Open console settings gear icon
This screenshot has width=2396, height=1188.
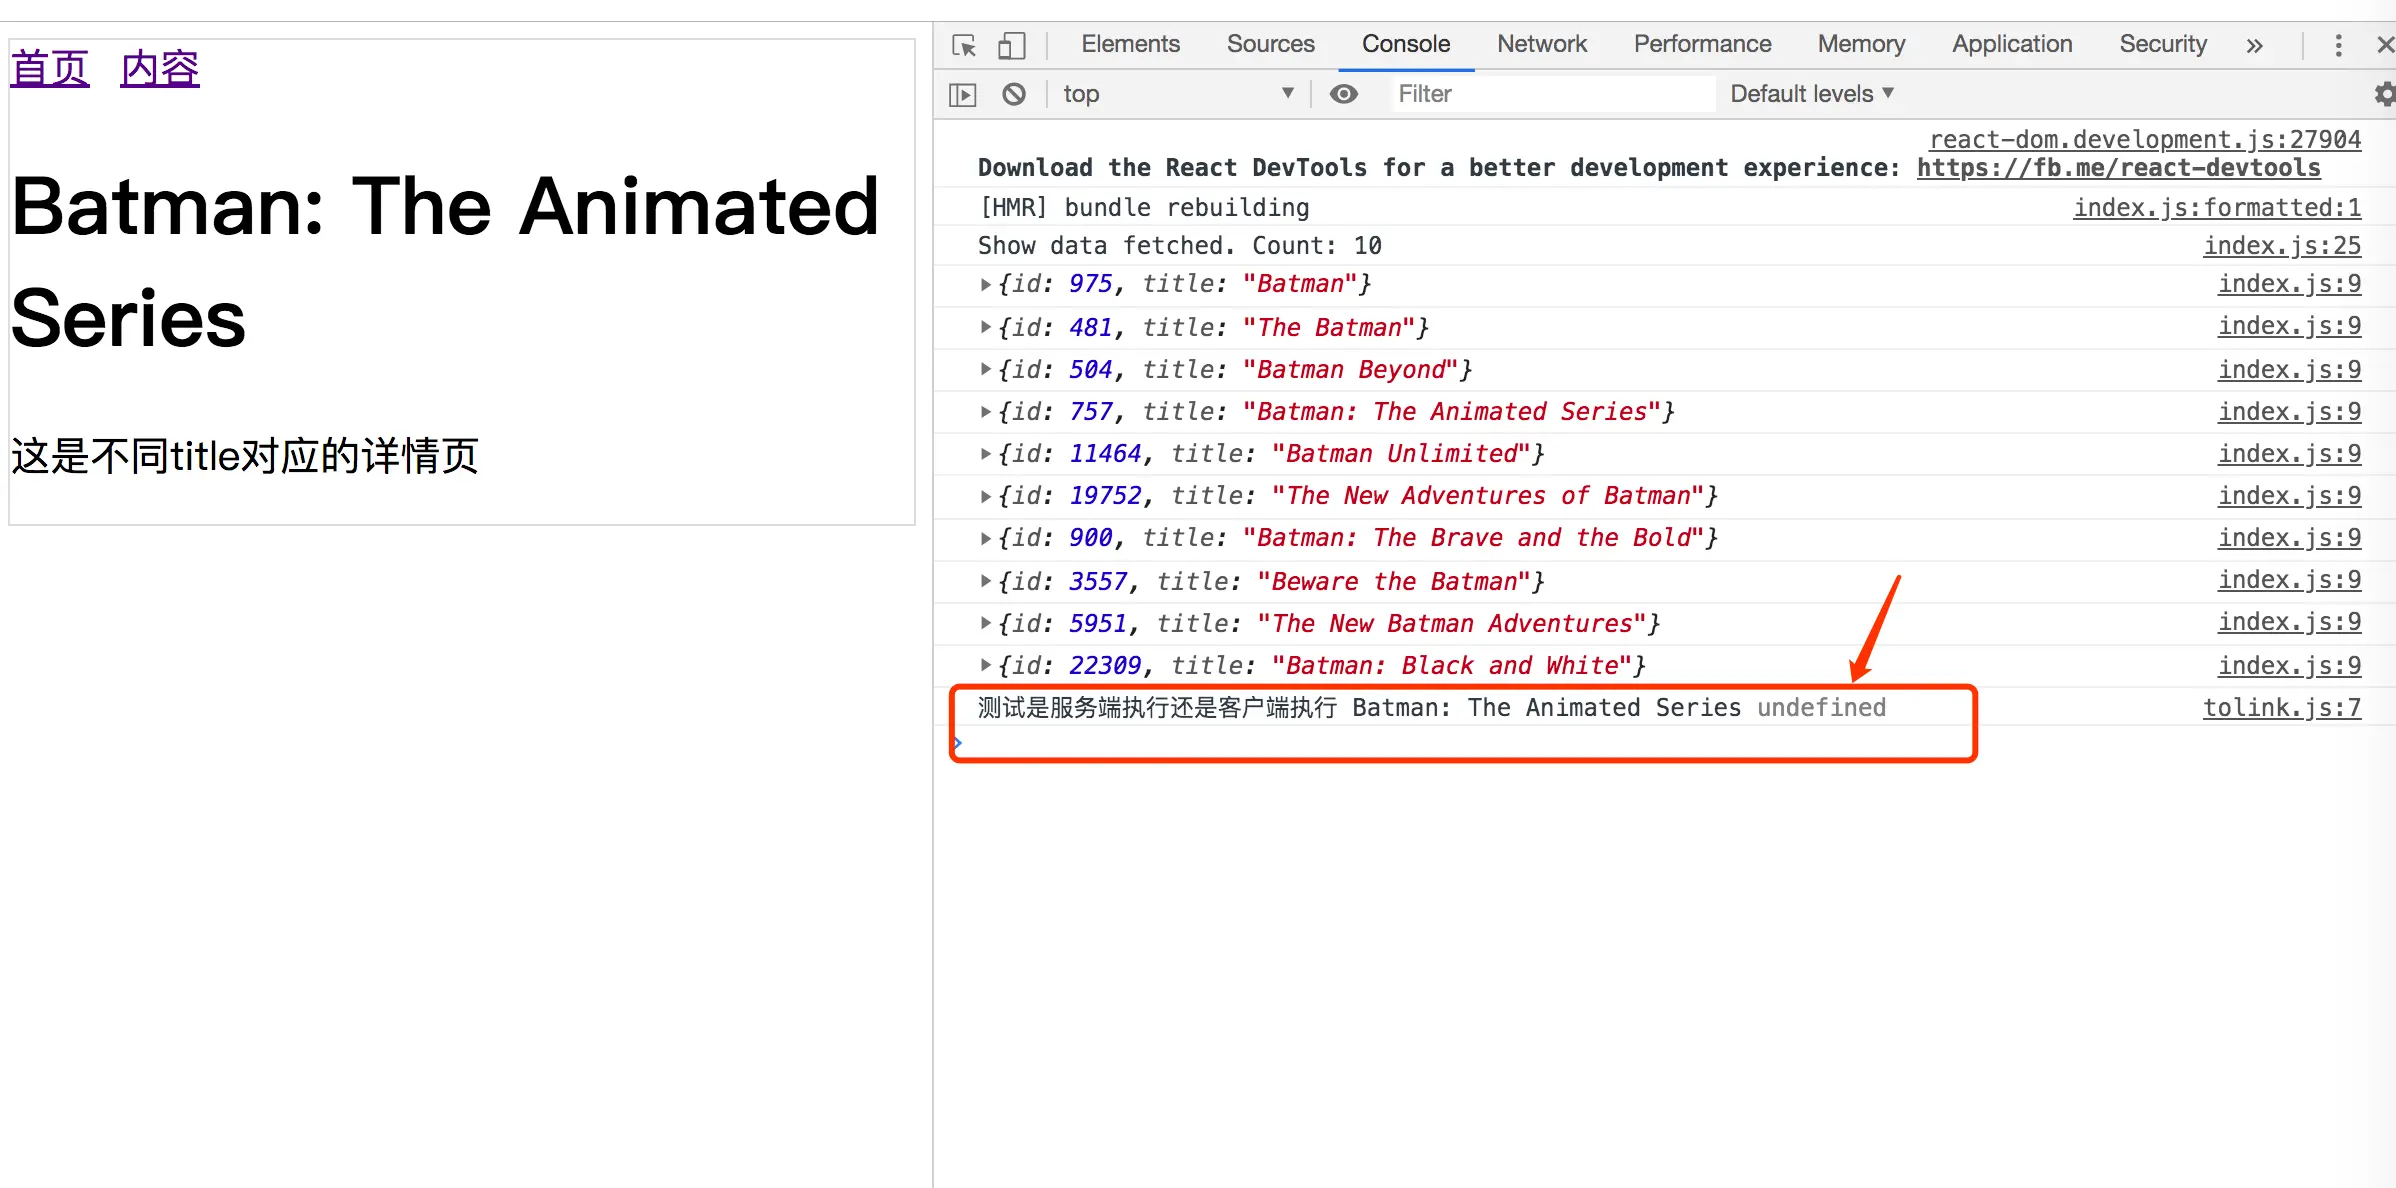[x=2384, y=94]
